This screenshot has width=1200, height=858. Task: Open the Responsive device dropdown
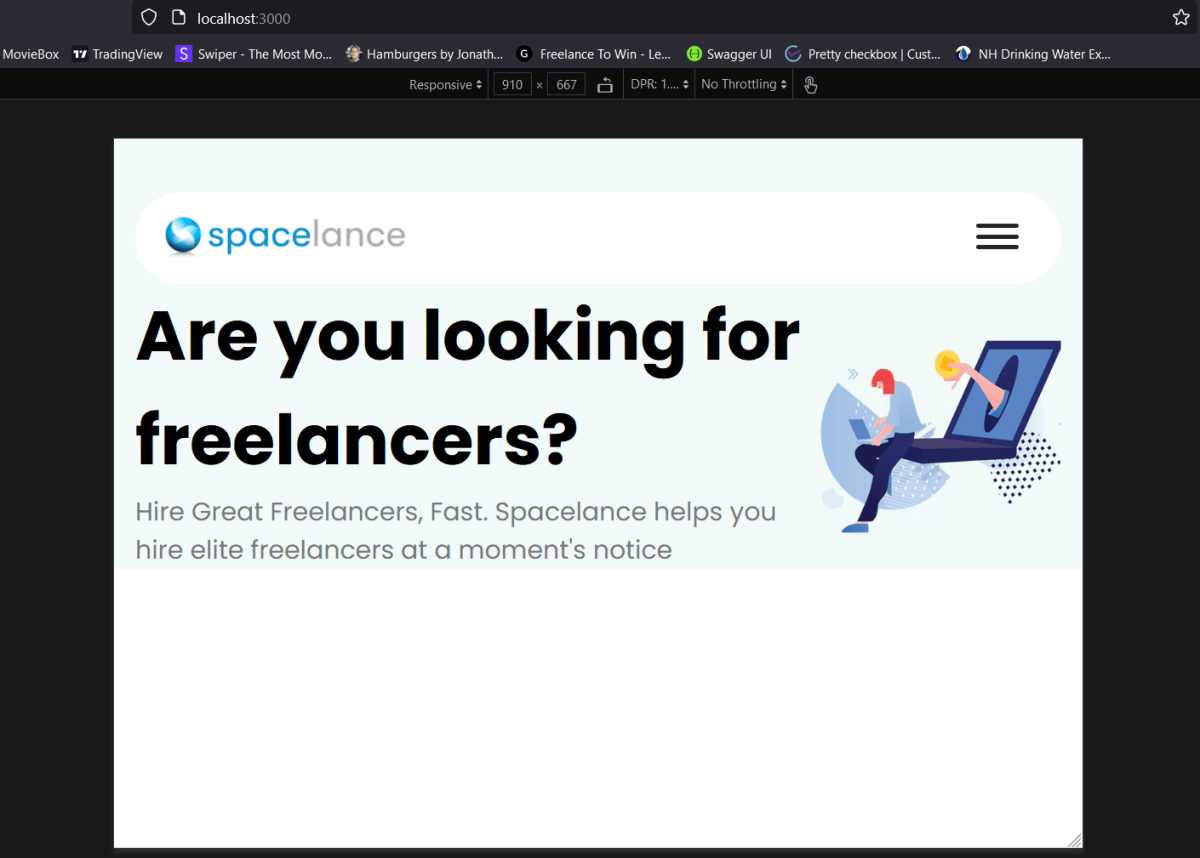tap(446, 85)
